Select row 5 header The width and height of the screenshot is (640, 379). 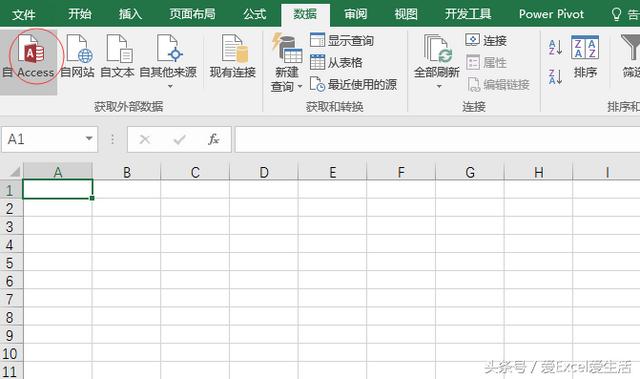[11, 262]
